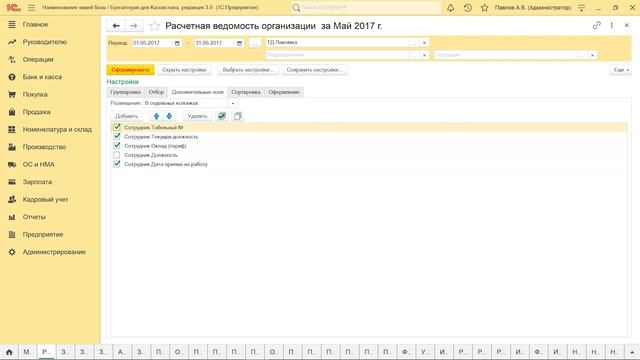Image resolution: width=640 pixels, height=360 pixels.
Task: Go back with left arrow button
Action: point(116,26)
